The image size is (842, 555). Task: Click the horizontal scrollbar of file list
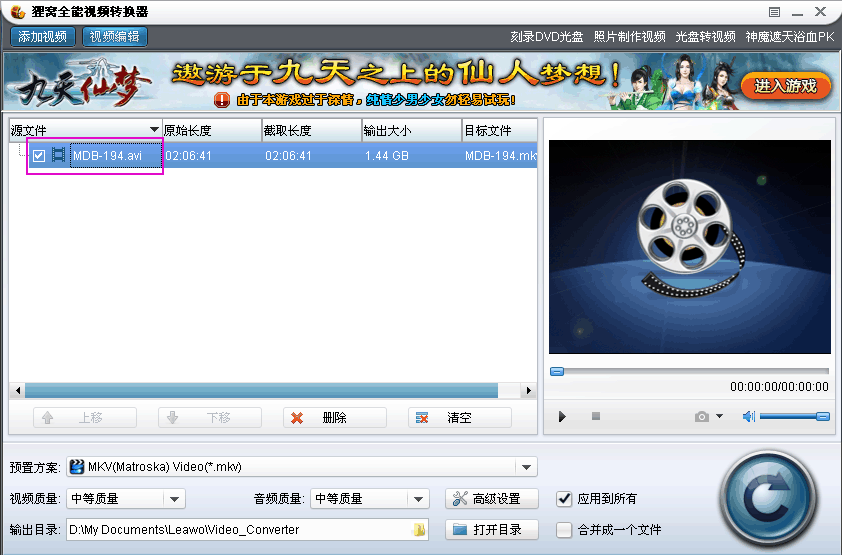pos(261,390)
